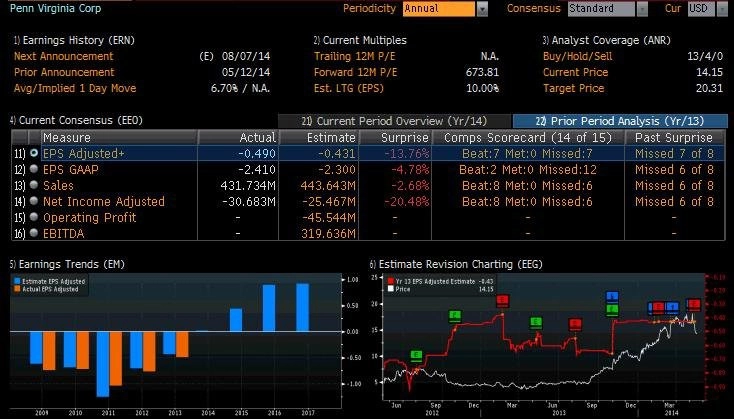The height and width of the screenshot is (419, 734).
Task: Click the orange 2009 actual bar in Earnings Trends
Action: (49, 351)
